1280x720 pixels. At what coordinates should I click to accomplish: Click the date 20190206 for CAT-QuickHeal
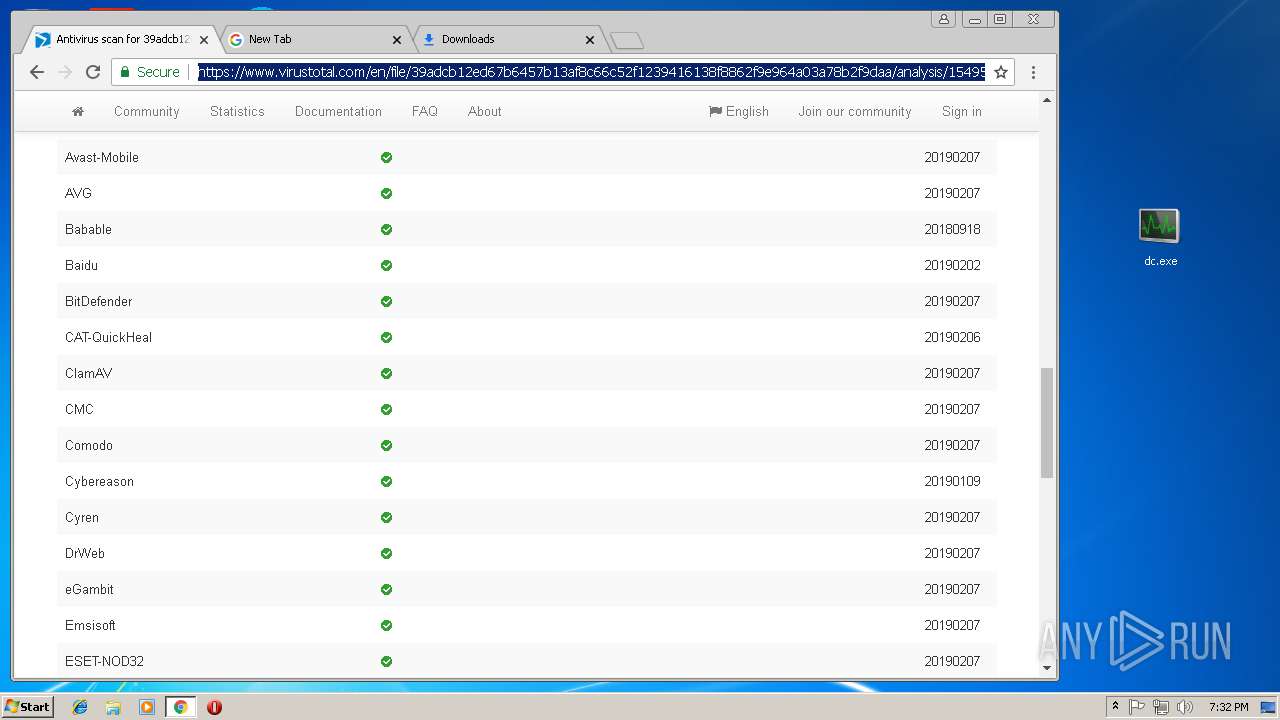pyautogui.click(x=952, y=337)
